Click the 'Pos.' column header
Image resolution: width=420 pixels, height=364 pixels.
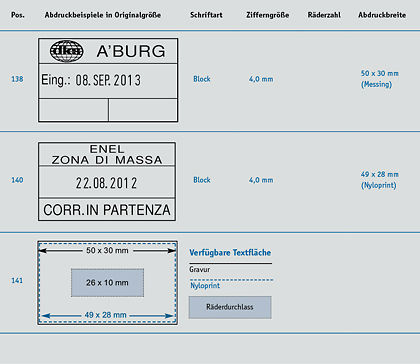click(18, 15)
